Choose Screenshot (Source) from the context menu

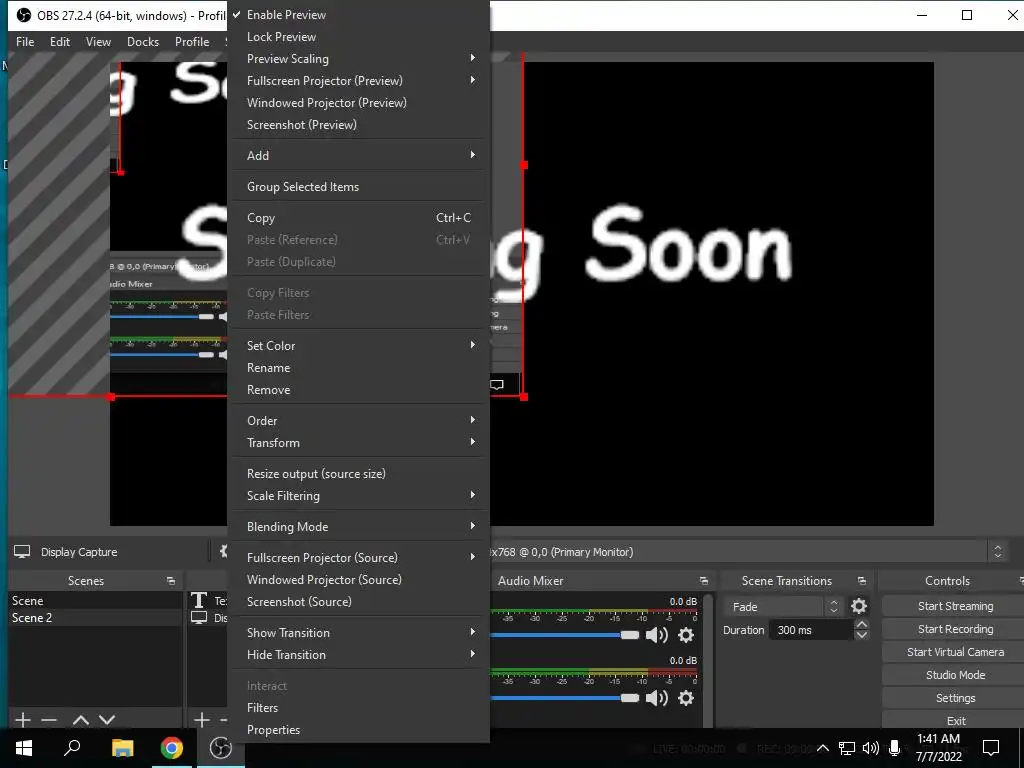point(359,601)
